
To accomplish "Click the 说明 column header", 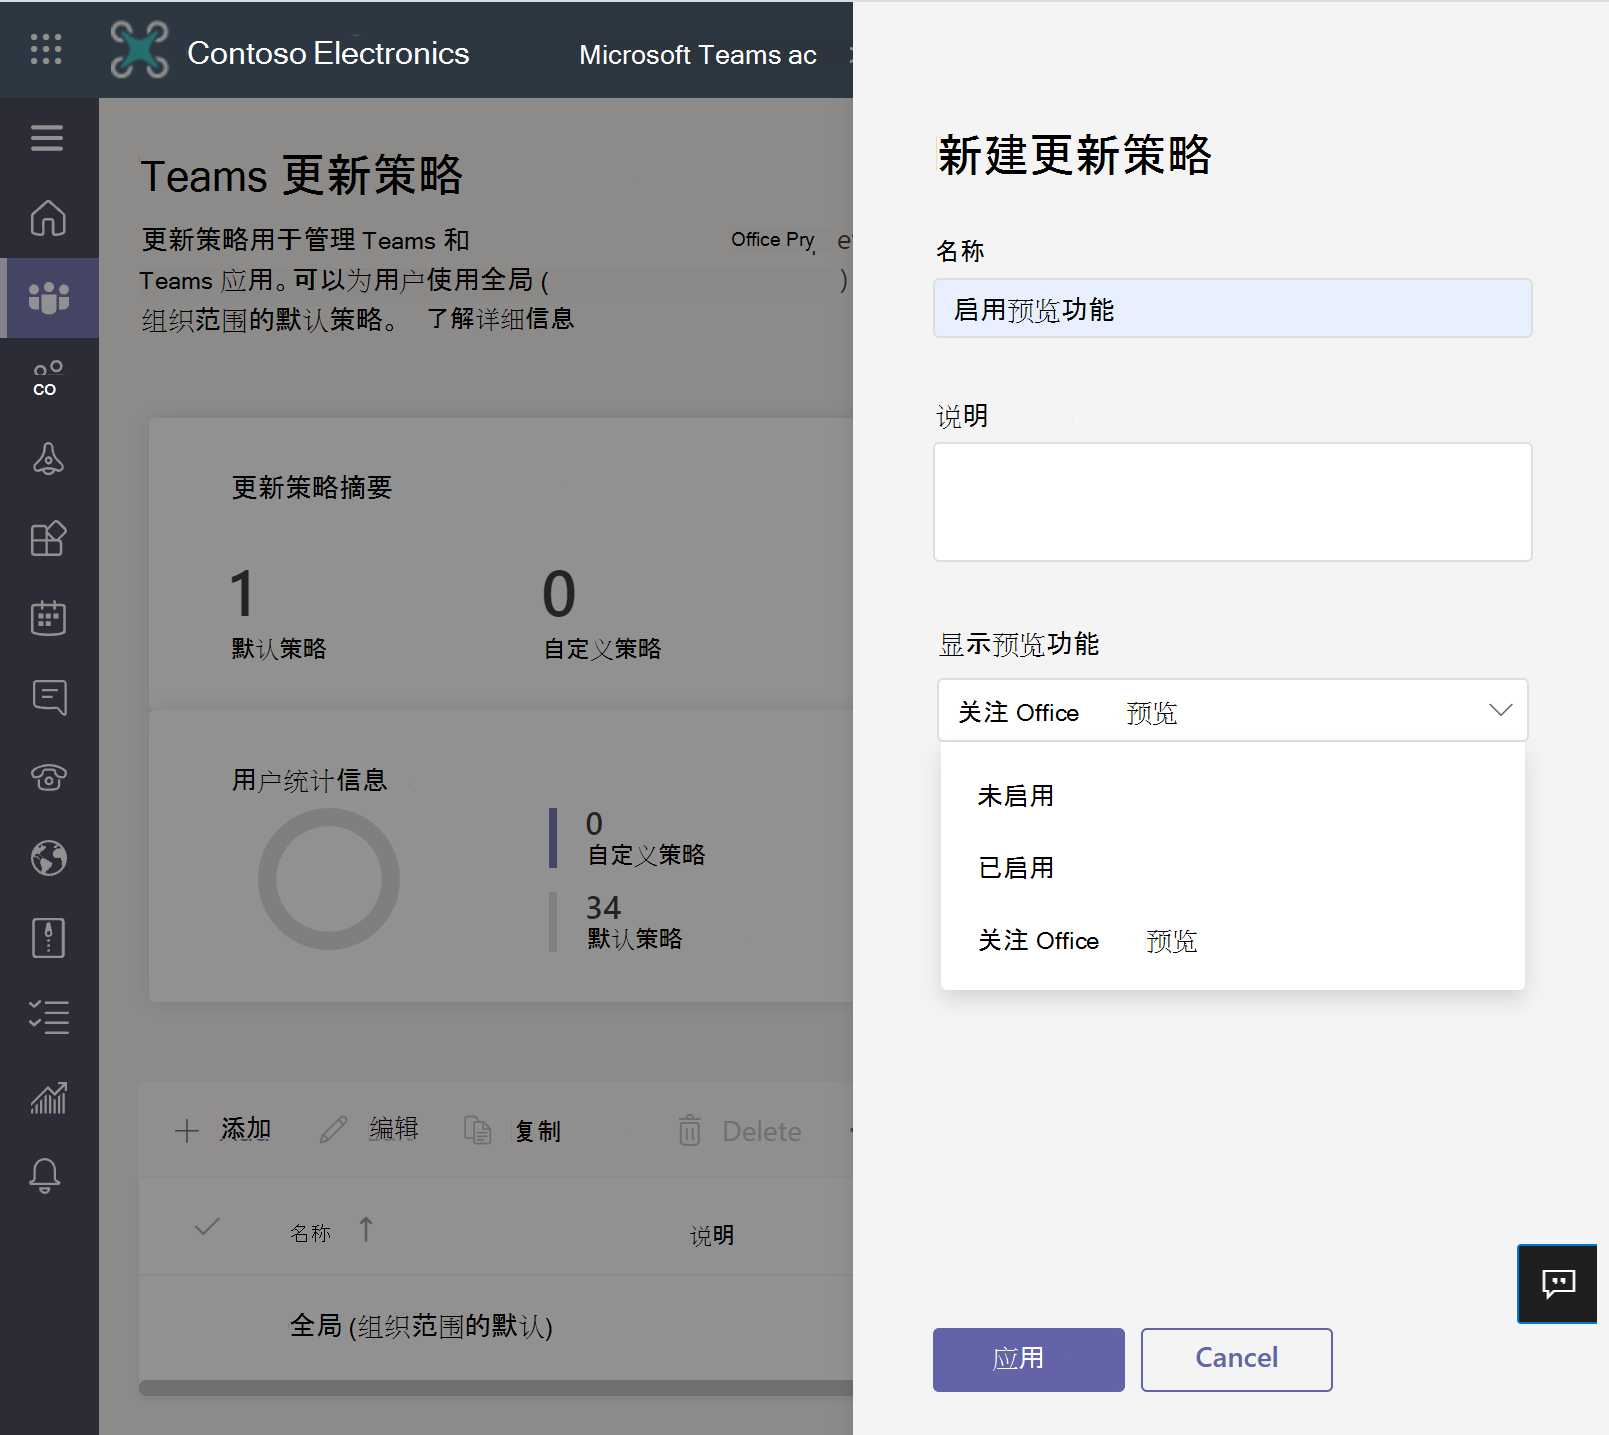I will coord(712,1236).
